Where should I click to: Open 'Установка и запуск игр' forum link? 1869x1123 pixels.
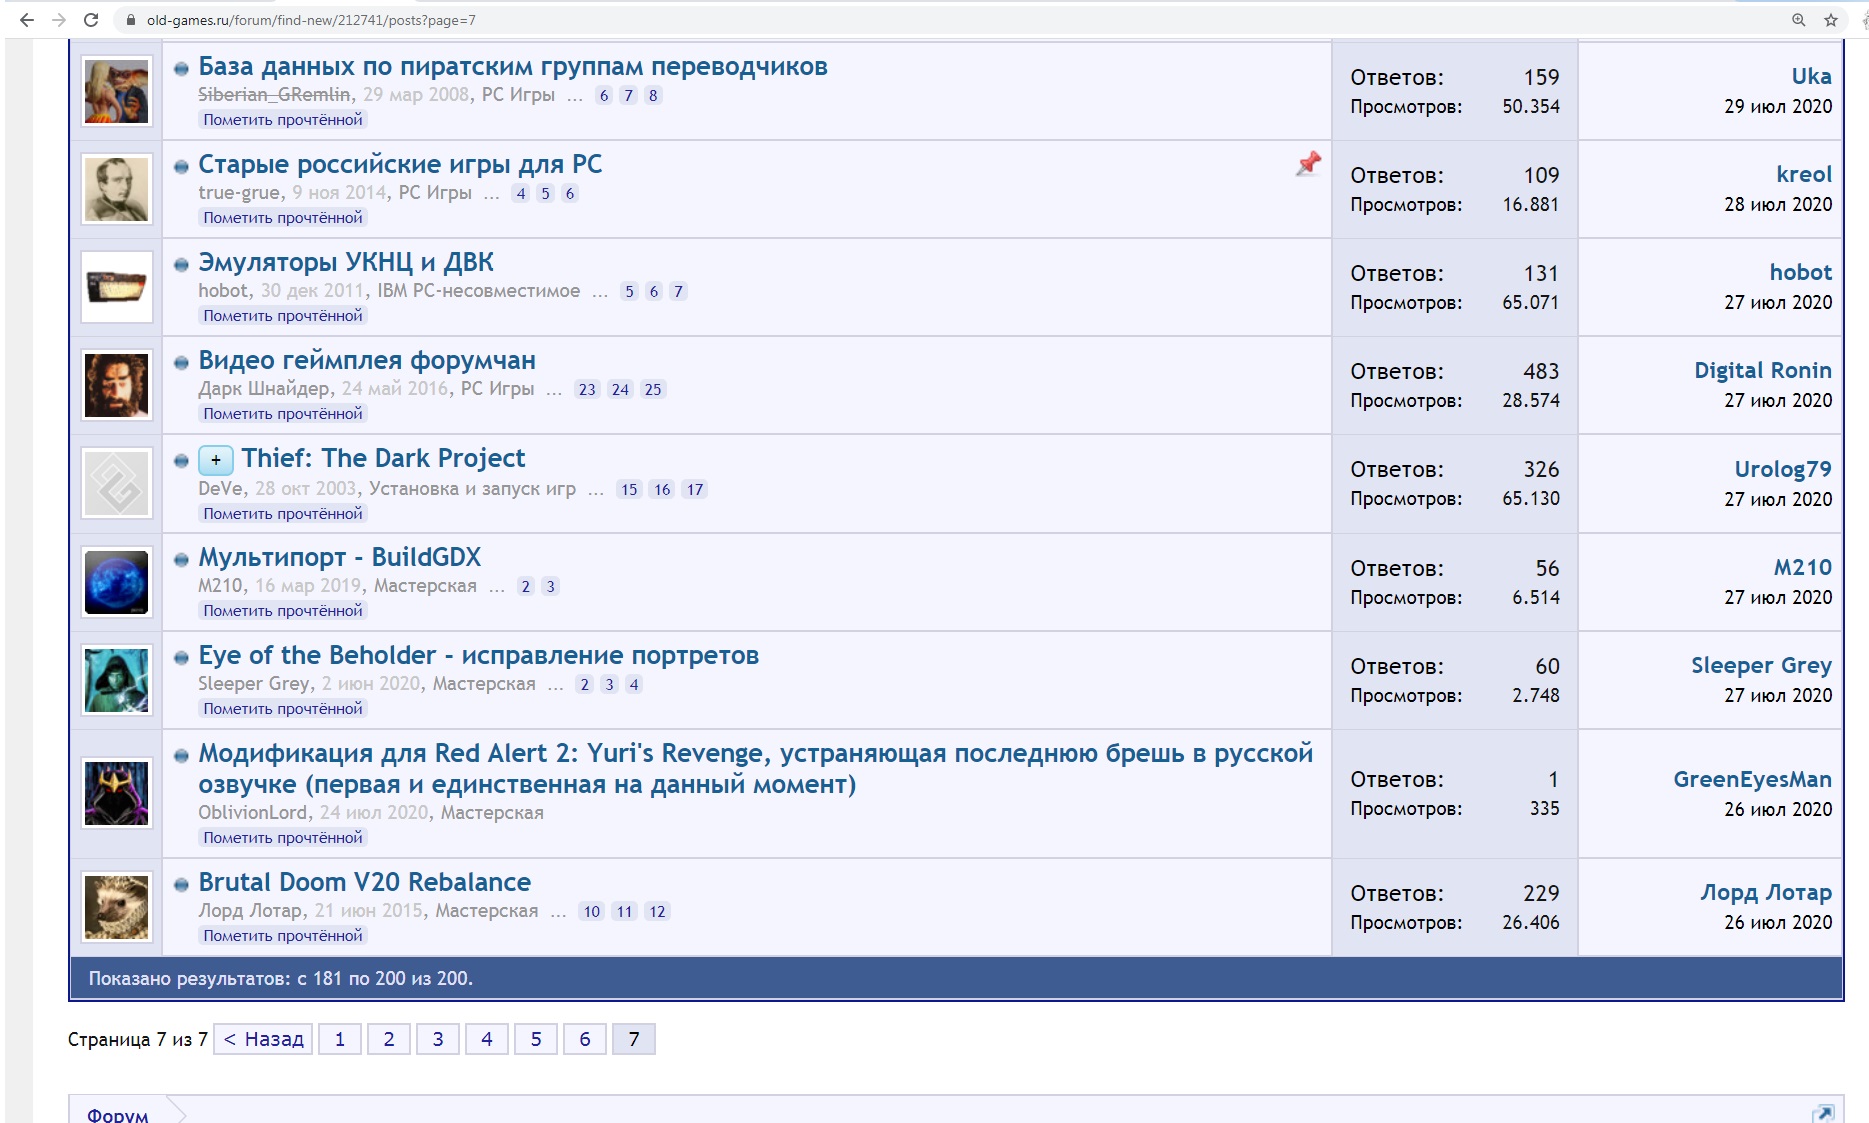(472, 489)
